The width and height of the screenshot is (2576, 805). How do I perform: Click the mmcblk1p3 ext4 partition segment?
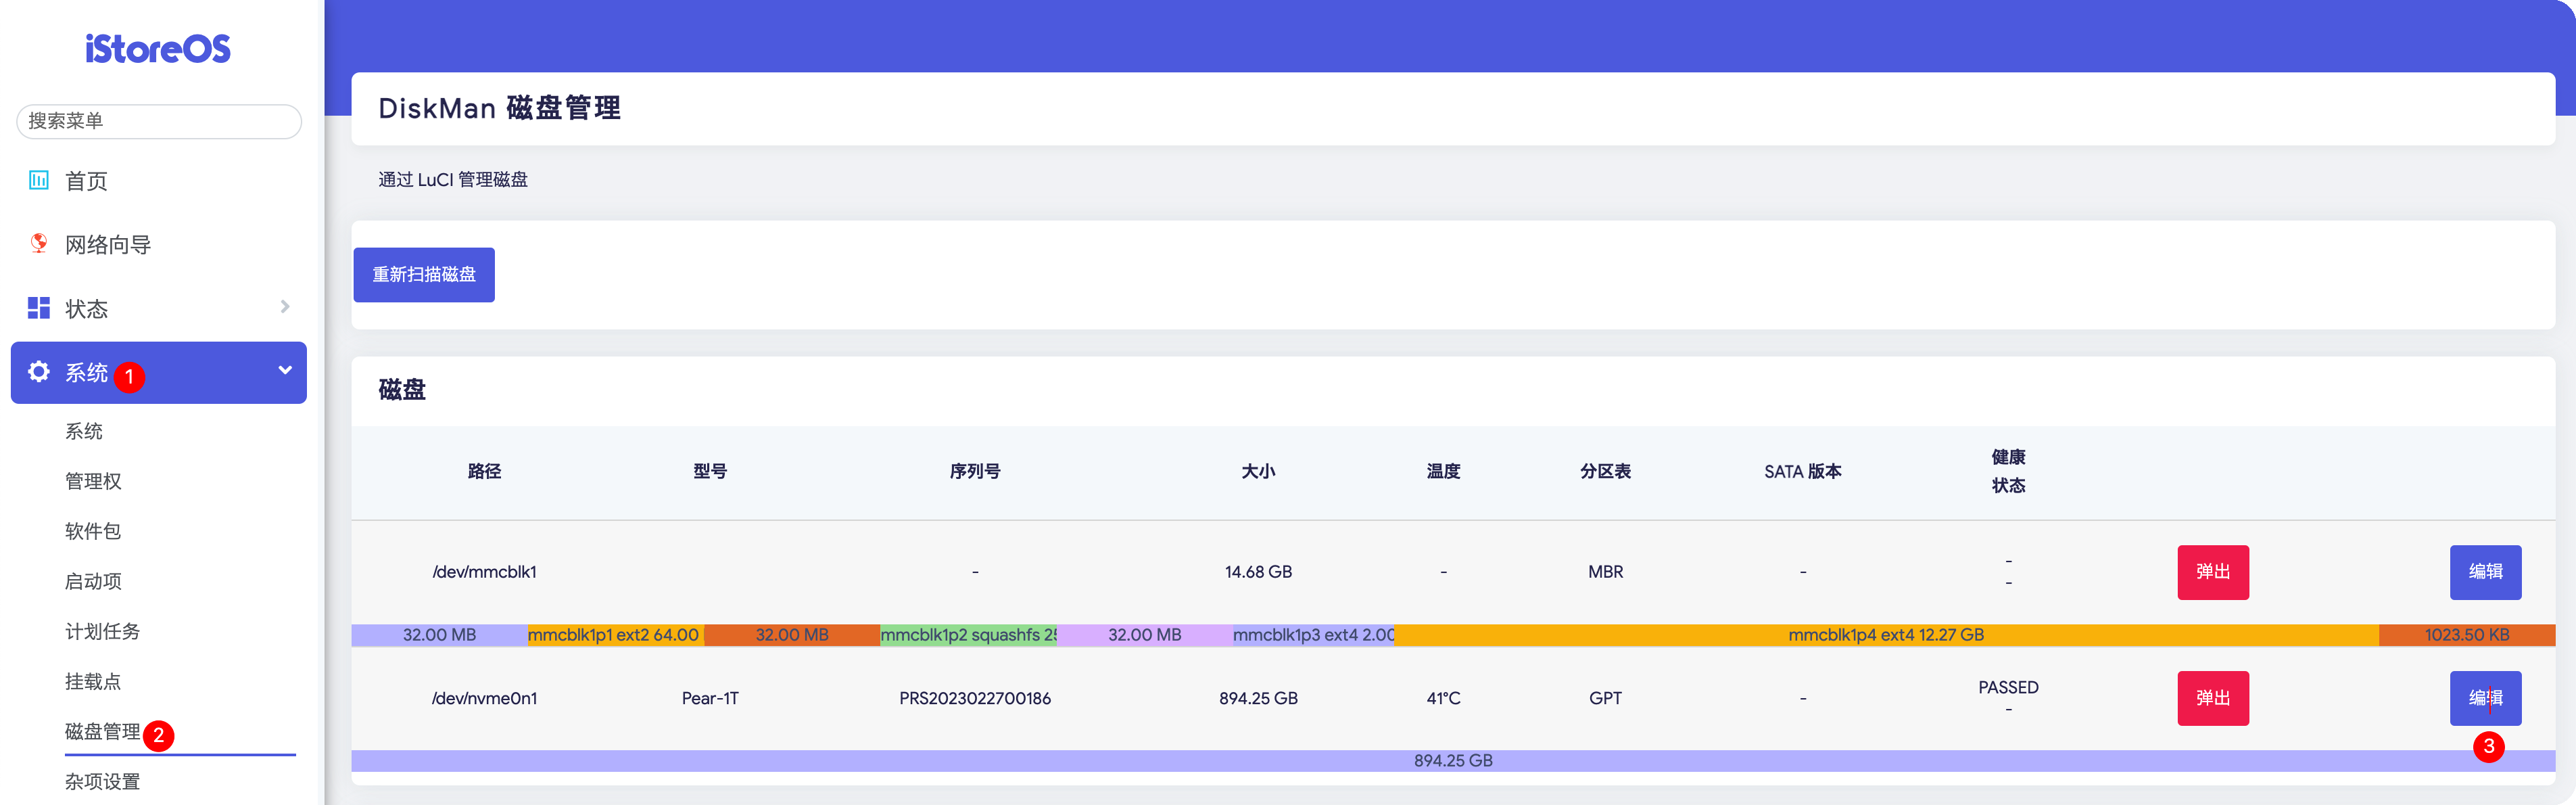pos(1314,635)
